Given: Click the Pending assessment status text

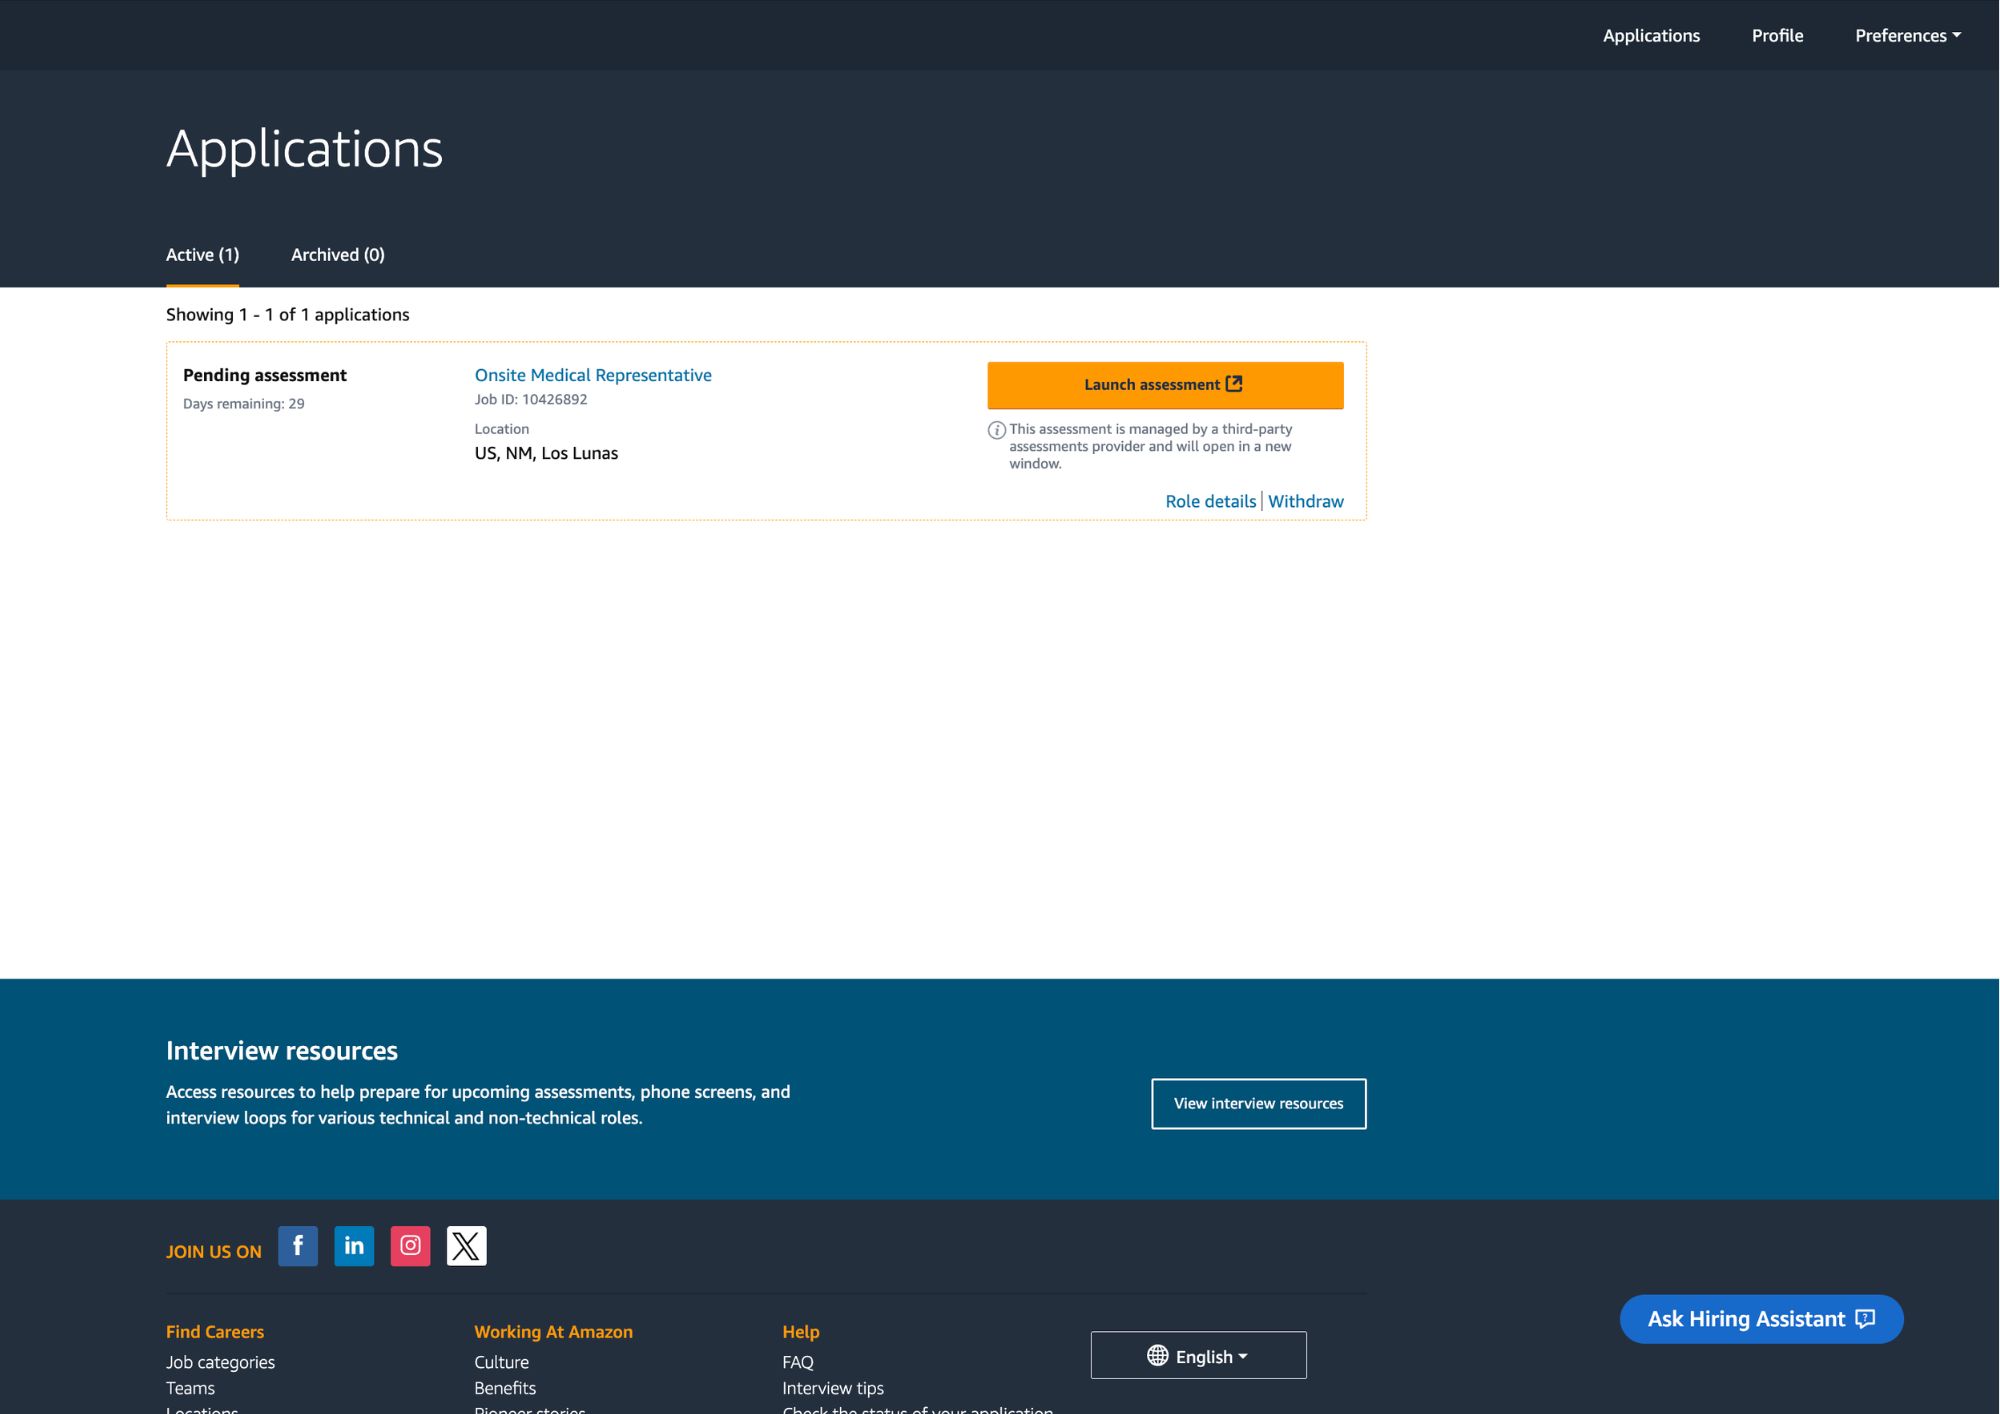Looking at the screenshot, I should [x=265, y=375].
